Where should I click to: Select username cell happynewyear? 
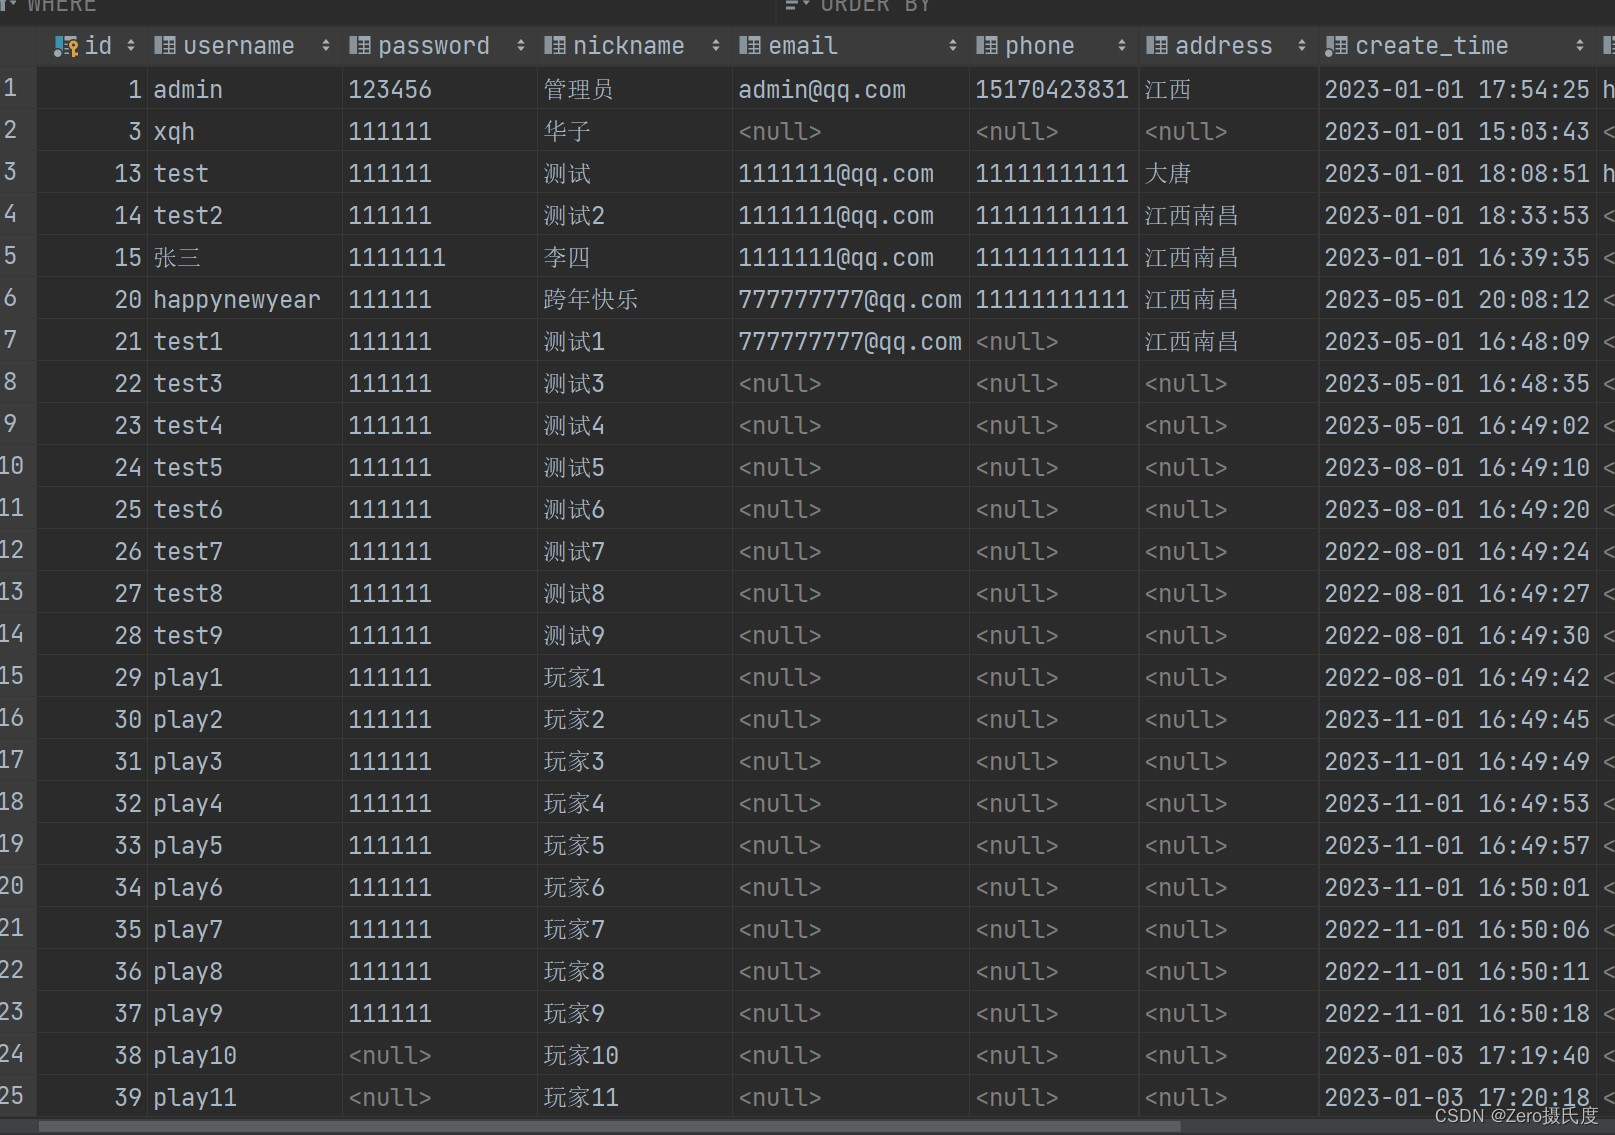coord(243,300)
